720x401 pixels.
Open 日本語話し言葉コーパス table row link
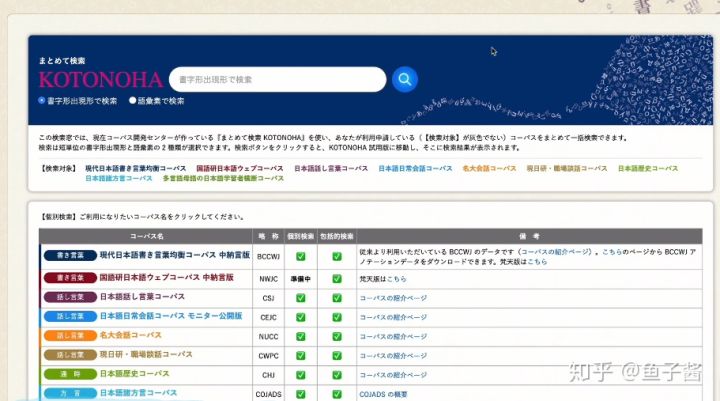[x=142, y=297]
